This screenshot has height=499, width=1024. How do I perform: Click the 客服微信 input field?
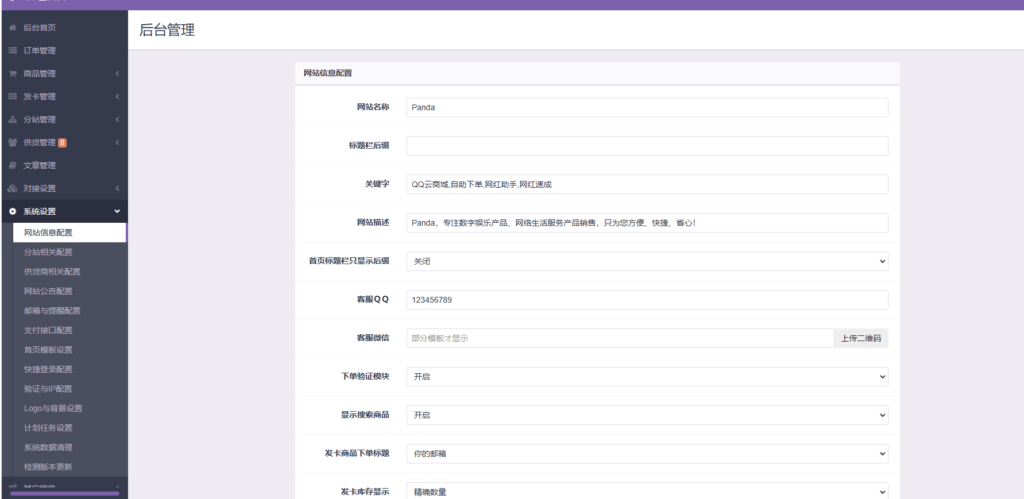click(620, 338)
